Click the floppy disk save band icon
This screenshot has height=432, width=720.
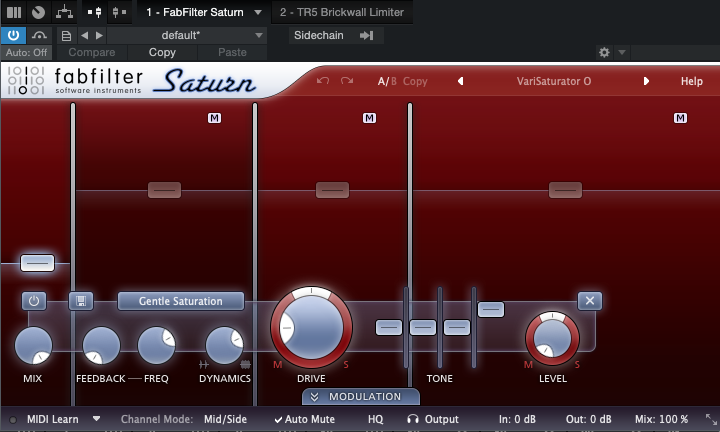pyautogui.click(x=81, y=301)
